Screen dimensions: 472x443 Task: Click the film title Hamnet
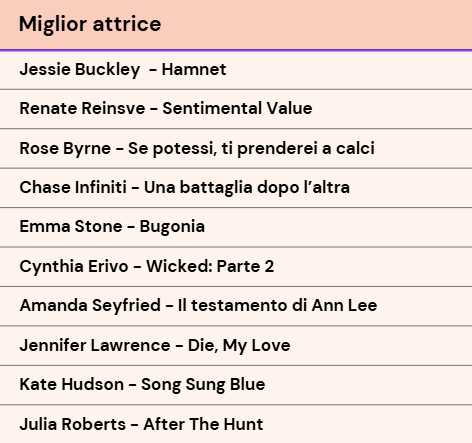coord(194,69)
